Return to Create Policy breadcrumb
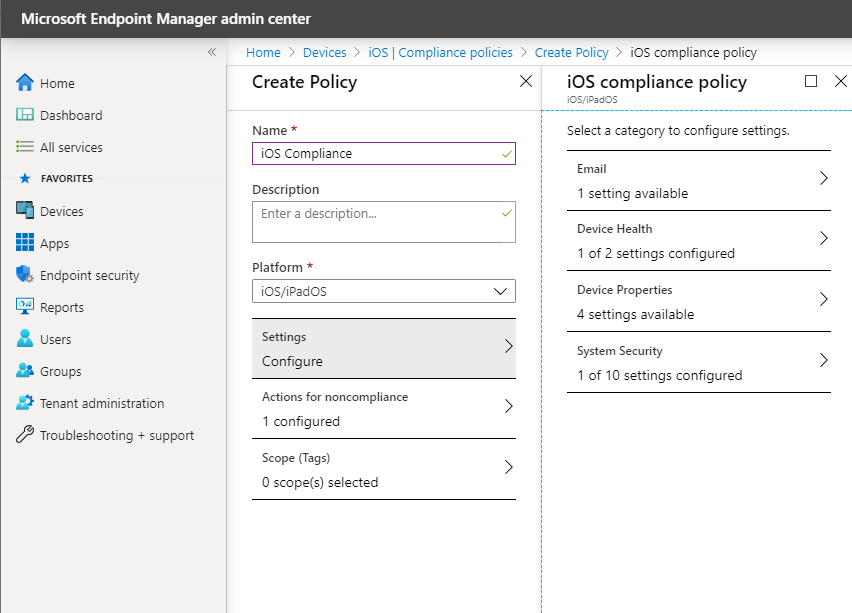 coord(572,53)
